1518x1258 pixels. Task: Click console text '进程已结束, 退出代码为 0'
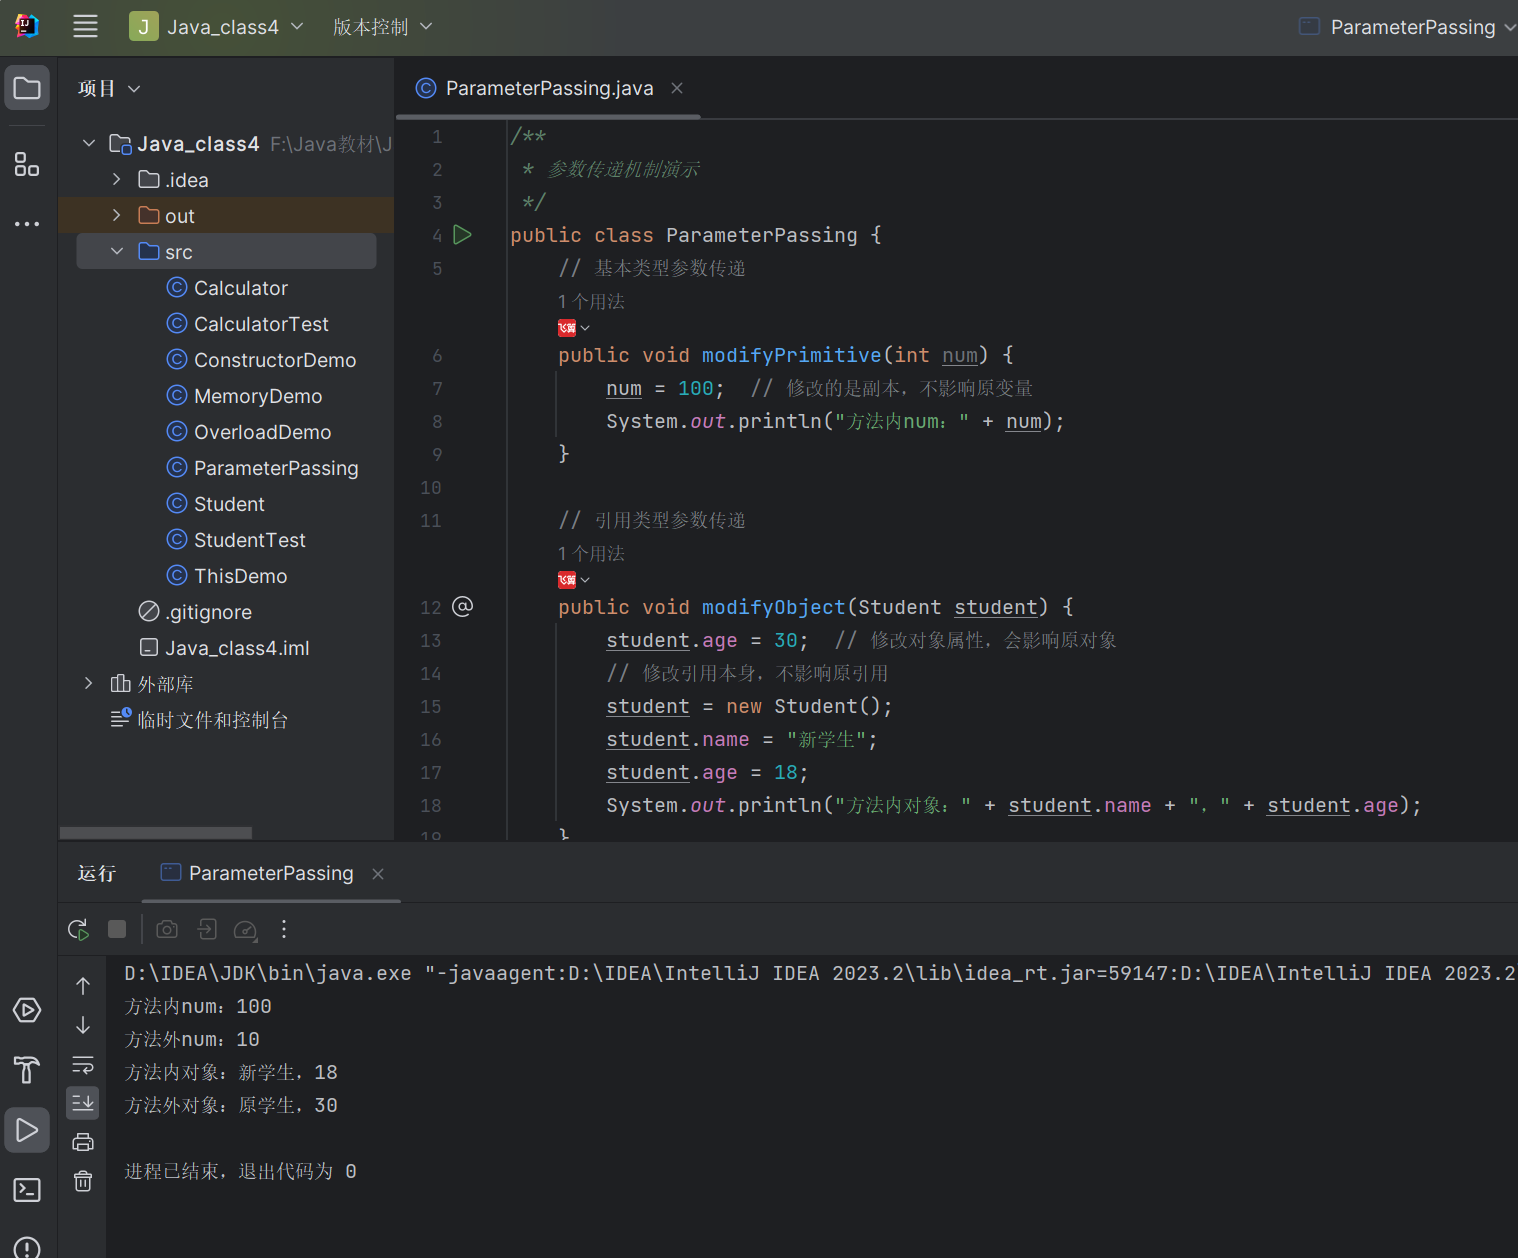pos(240,1172)
